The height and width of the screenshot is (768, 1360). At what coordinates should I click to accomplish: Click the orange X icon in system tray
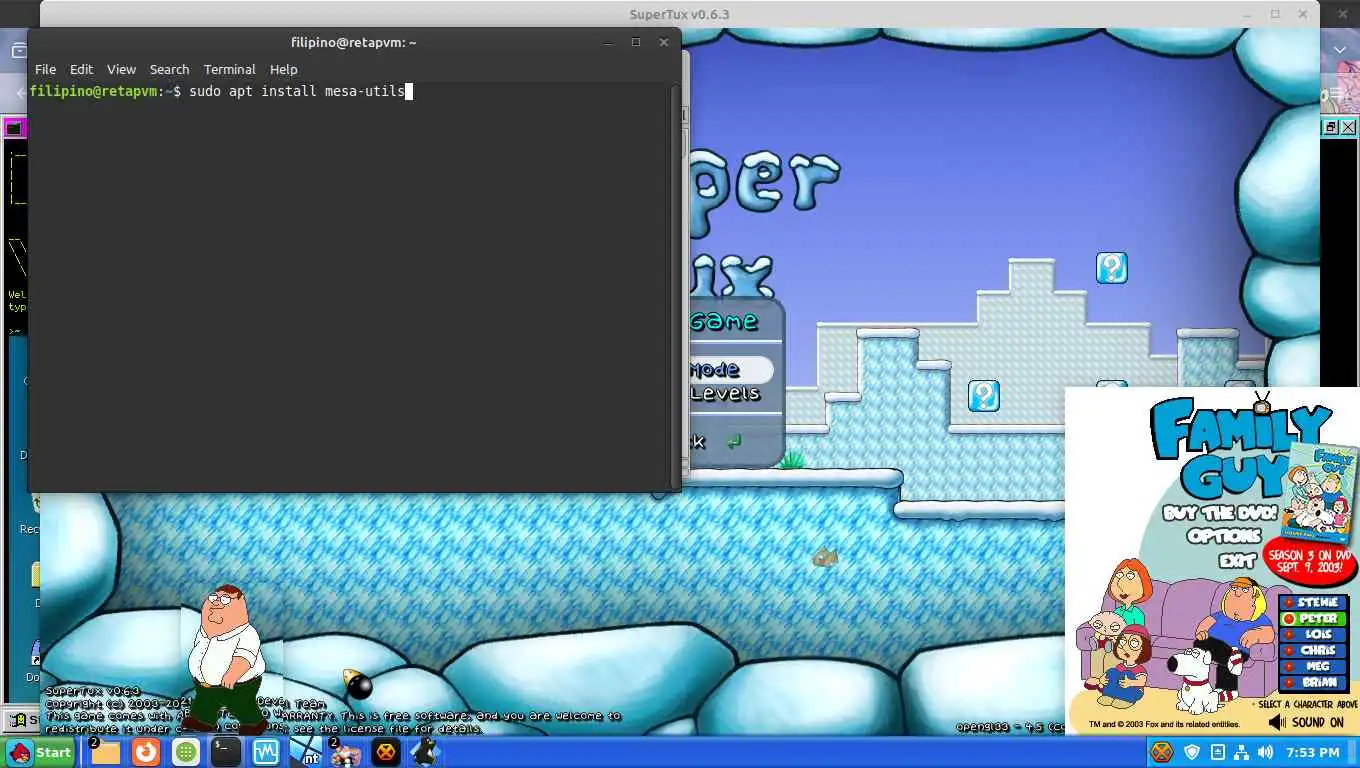1161,752
